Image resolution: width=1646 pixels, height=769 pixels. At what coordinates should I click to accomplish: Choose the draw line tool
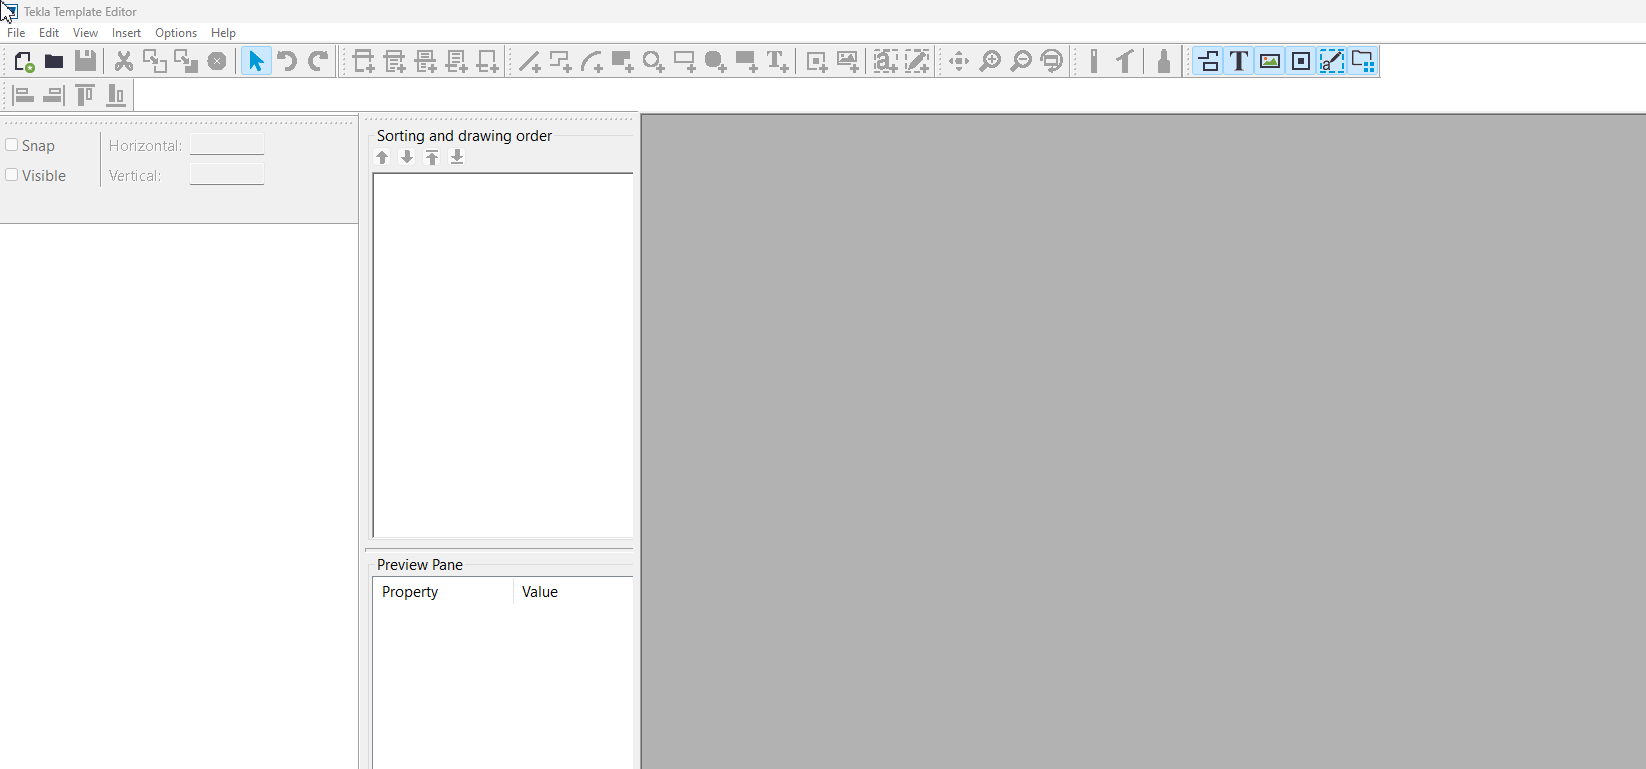529,62
